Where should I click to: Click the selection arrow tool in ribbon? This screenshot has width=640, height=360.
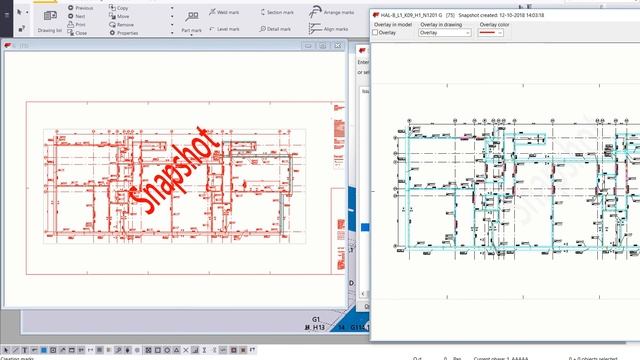pyautogui.click(x=19, y=12)
